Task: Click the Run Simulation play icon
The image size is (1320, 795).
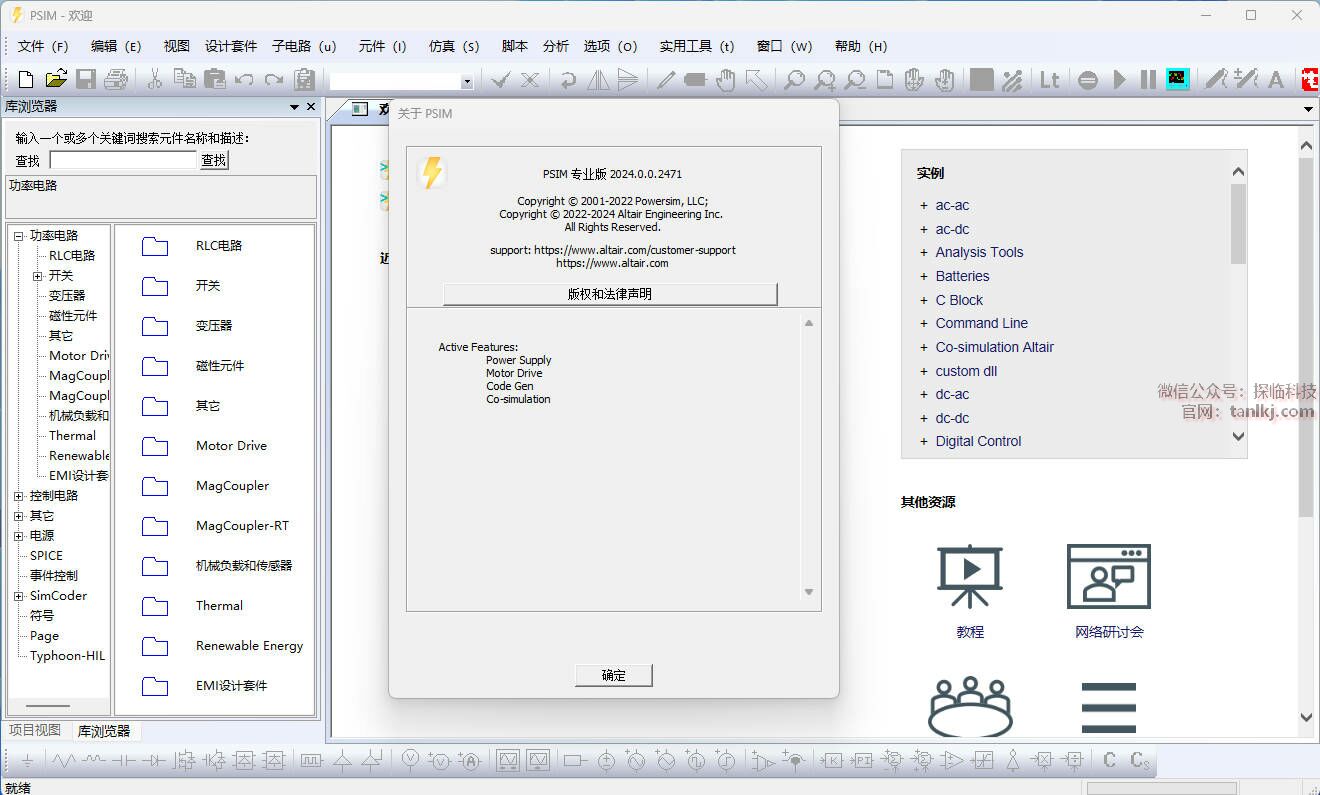Action: coord(1119,80)
